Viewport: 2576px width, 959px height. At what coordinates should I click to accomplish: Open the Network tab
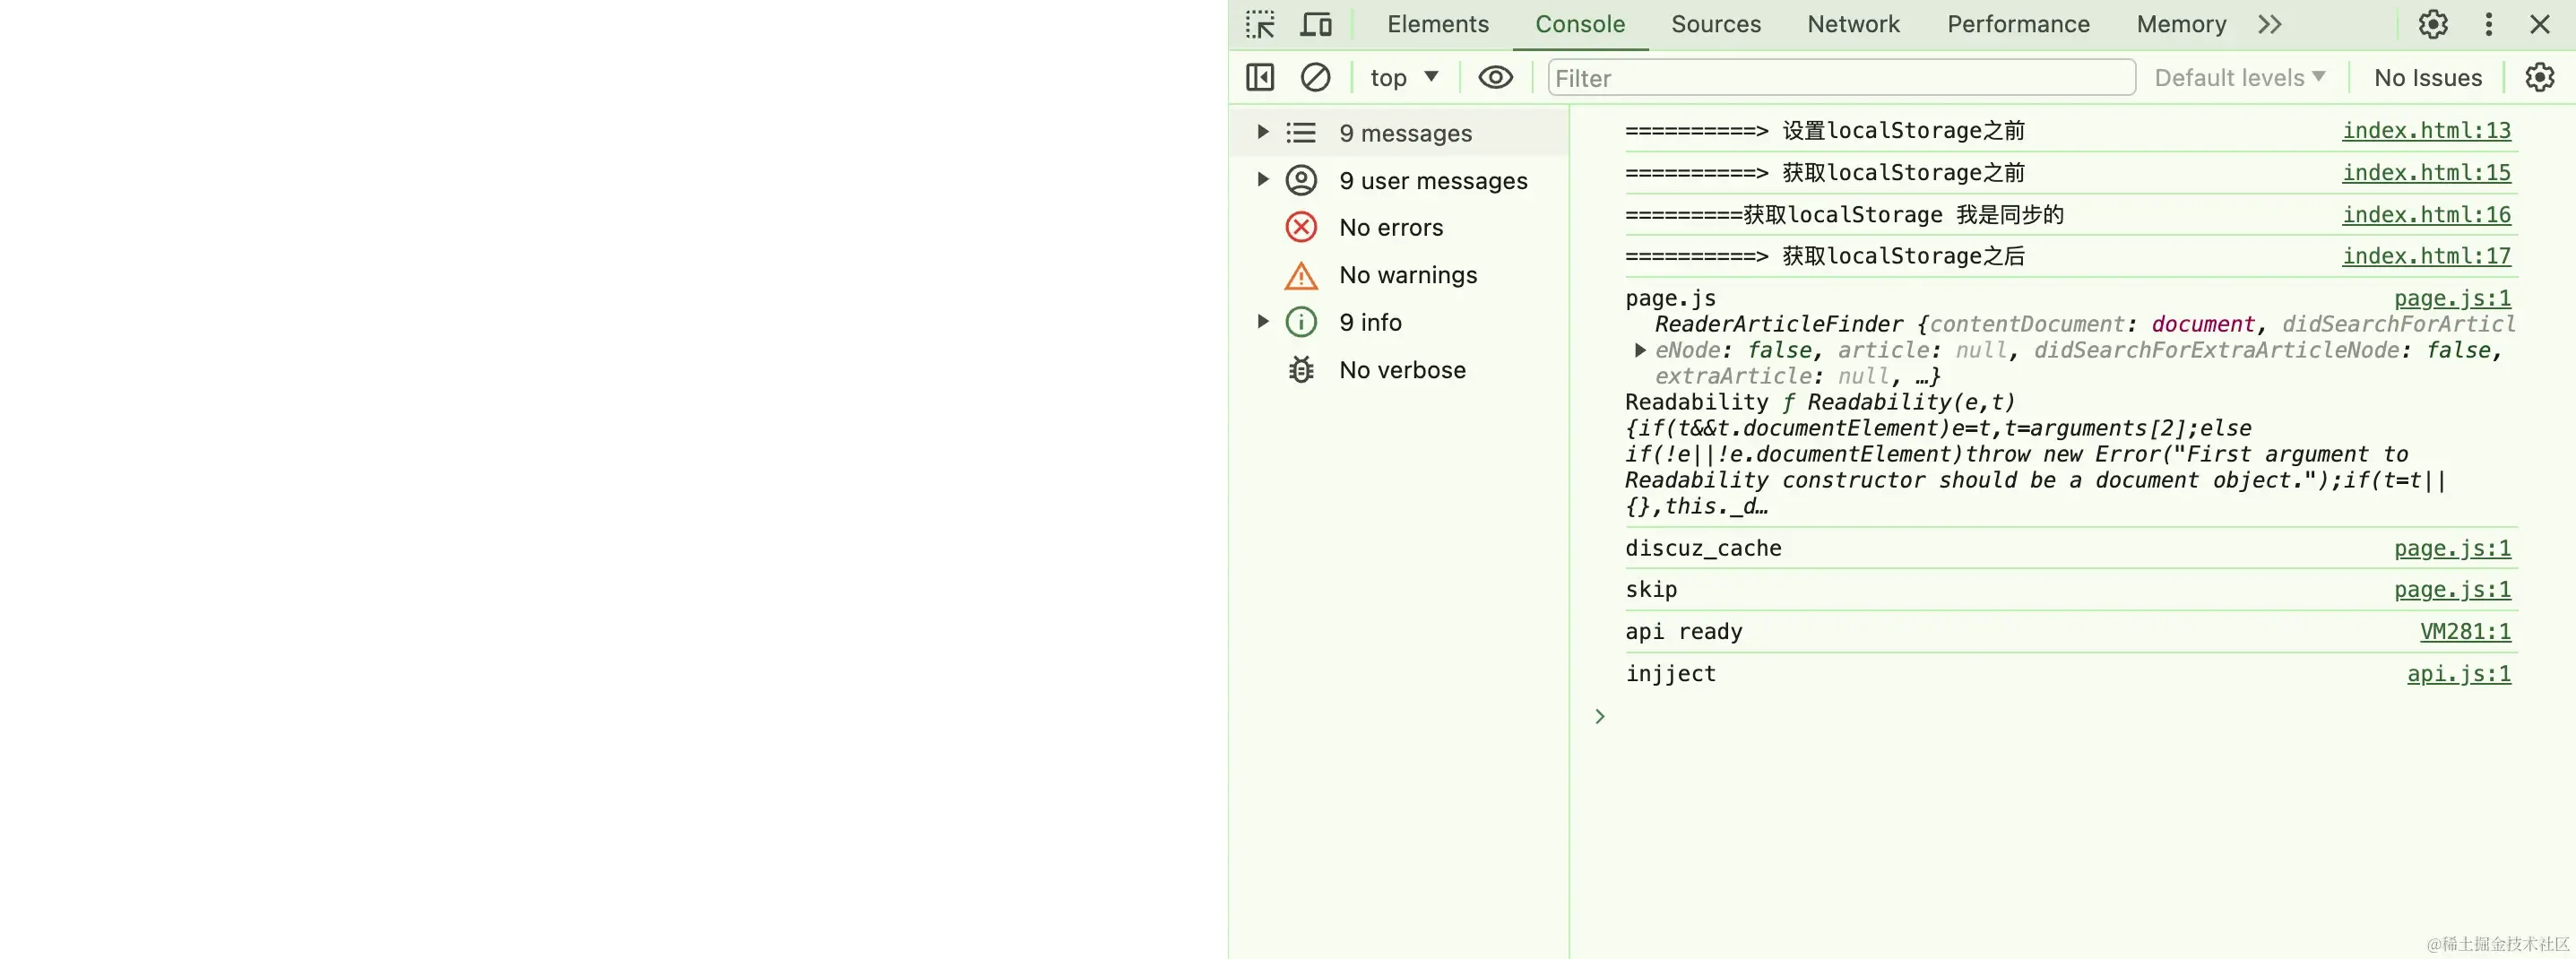coord(1853,24)
